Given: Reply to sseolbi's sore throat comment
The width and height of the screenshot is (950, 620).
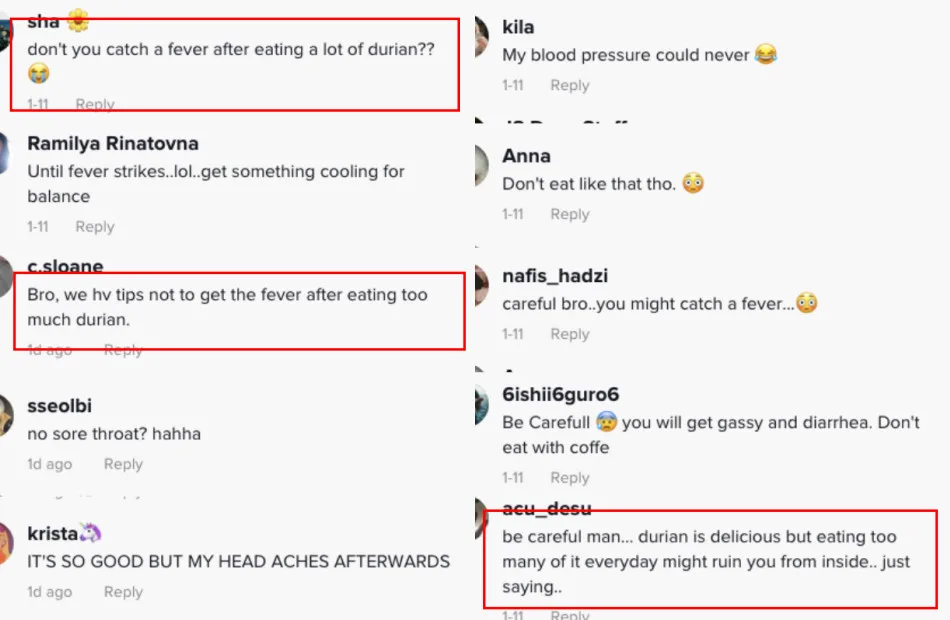Looking at the screenshot, I should click(123, 464).
